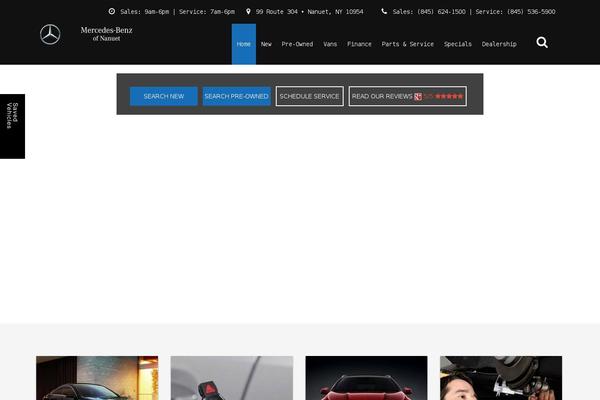Screen dimensions: 600x400
Task: Open the Vans menu
Action: [330, 44]
